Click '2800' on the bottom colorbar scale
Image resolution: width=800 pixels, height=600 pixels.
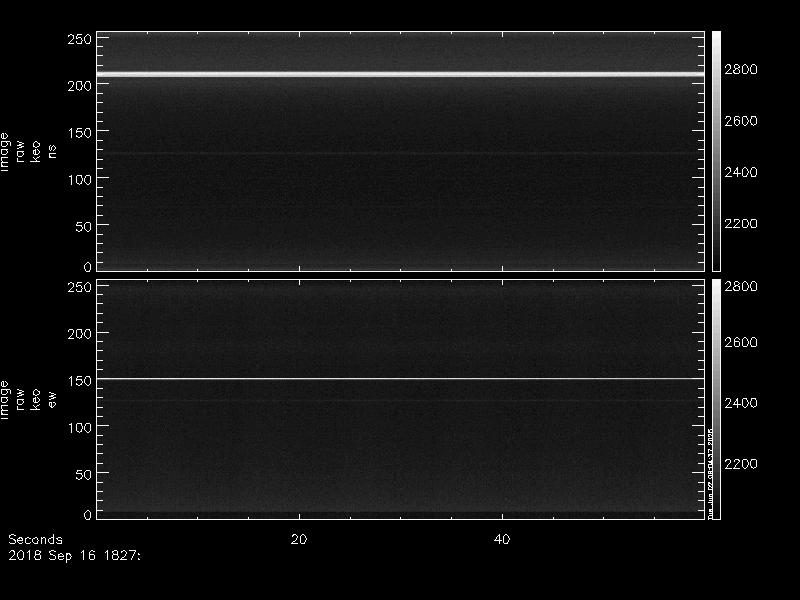pos(741,286)
